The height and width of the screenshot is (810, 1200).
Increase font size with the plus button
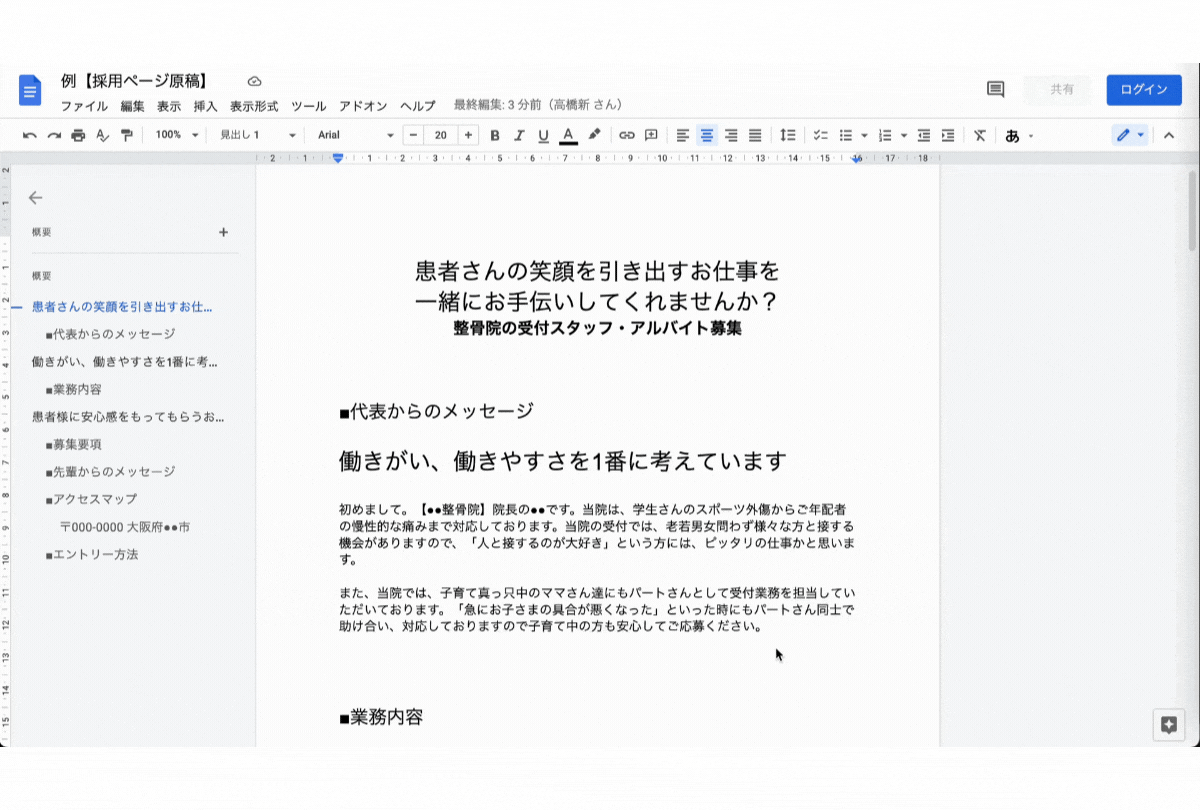point(467,135)
